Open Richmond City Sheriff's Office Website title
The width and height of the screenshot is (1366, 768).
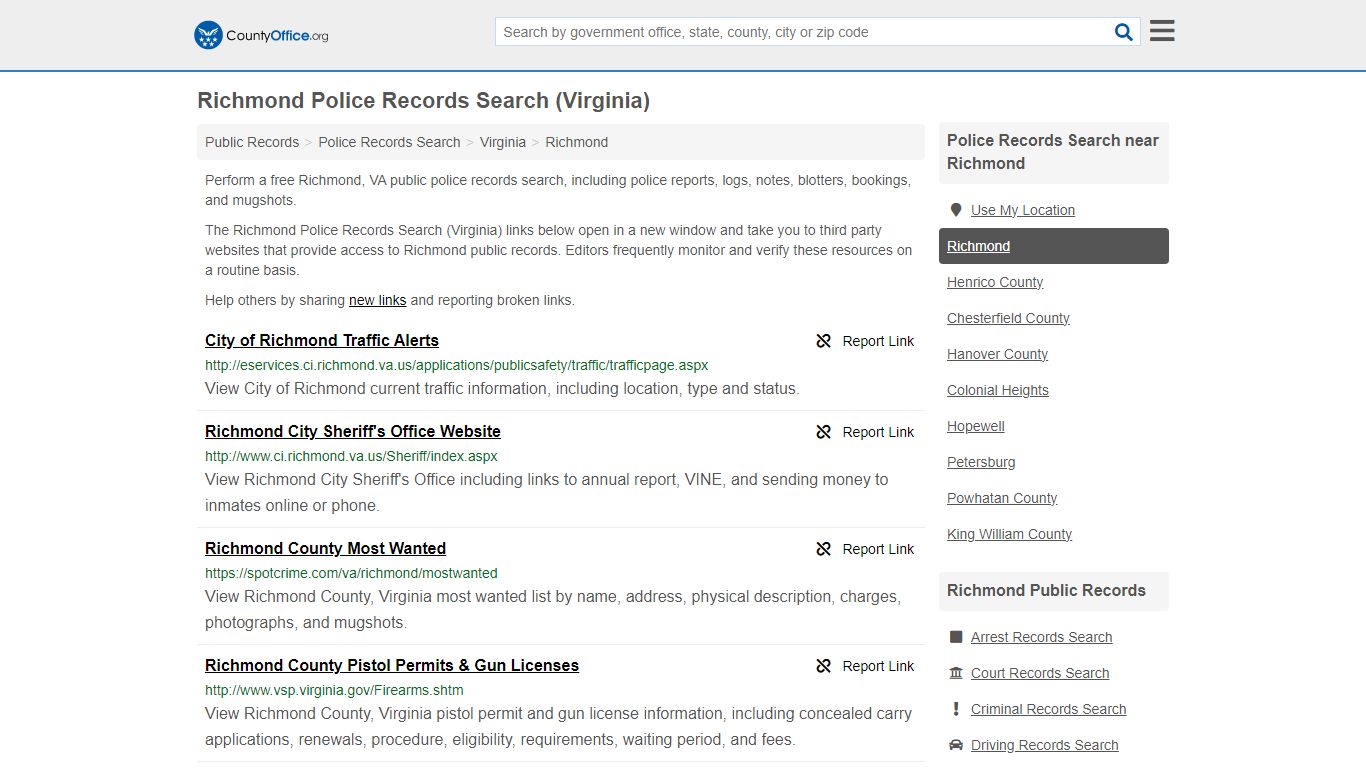(x=353, y=431)
